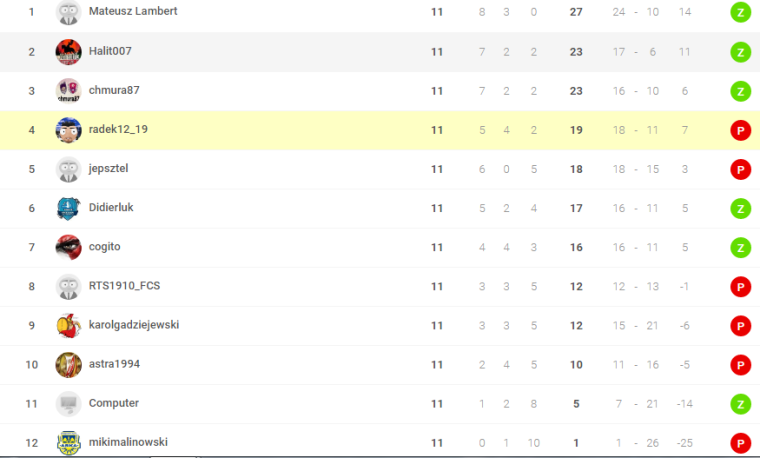Click karolgadziejewski's spartan avatar
Screen dimensions: 760x458
[x=68, y=326]
